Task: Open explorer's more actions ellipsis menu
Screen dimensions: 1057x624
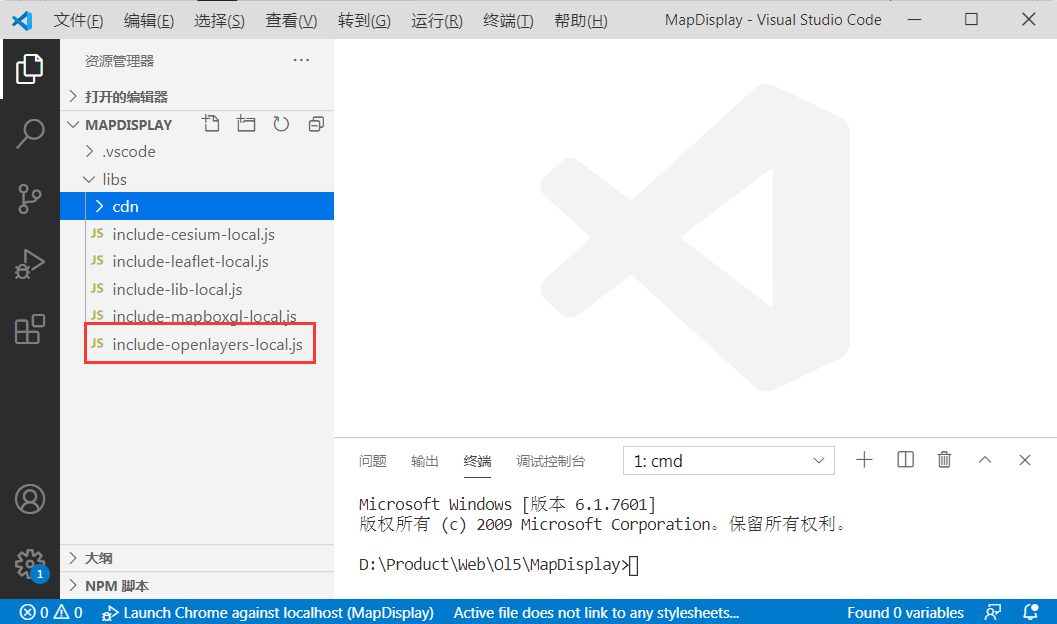Action: (x=301, y=61)
